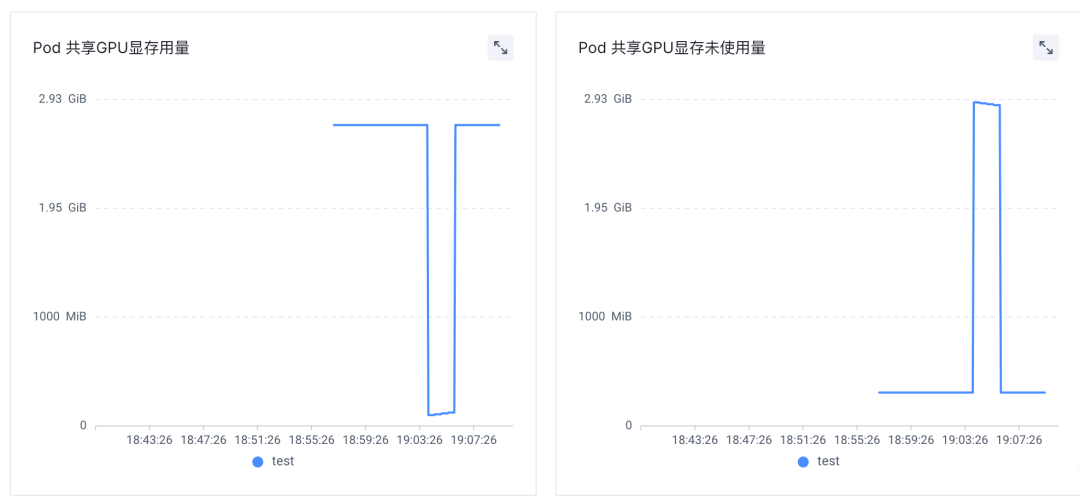
Task: Click 19:03:26 tick in 显存用量 chart
Action: 419,440
